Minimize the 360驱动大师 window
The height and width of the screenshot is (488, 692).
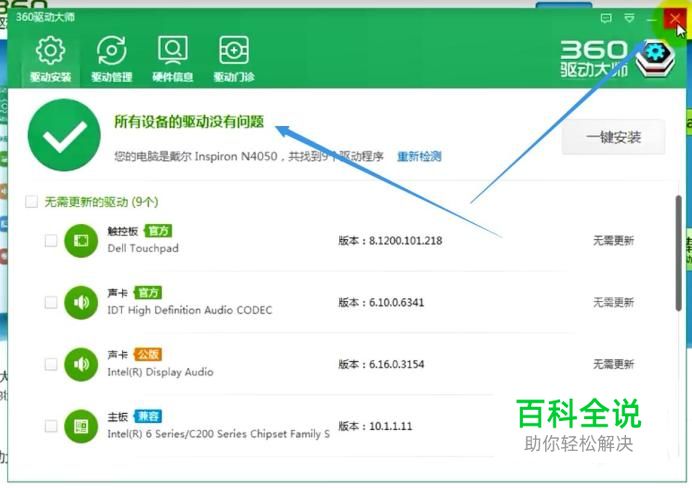point(651,19)
